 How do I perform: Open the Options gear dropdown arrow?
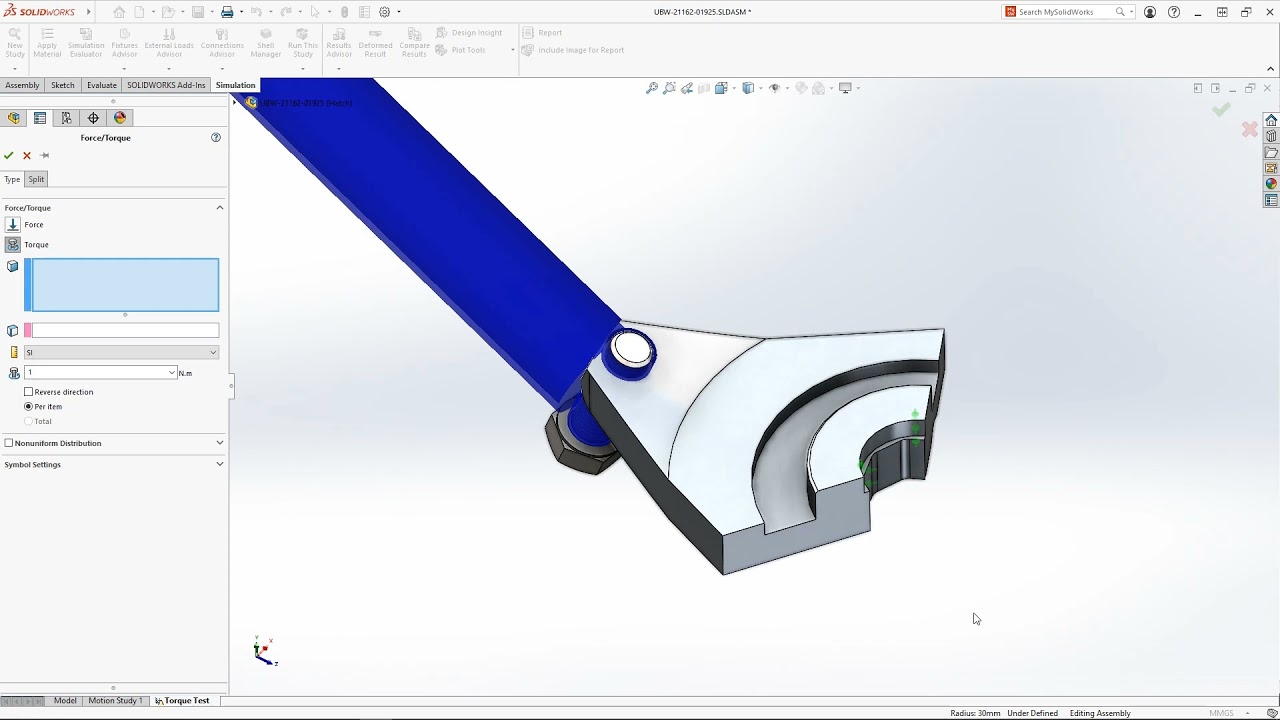coord(398,12)
